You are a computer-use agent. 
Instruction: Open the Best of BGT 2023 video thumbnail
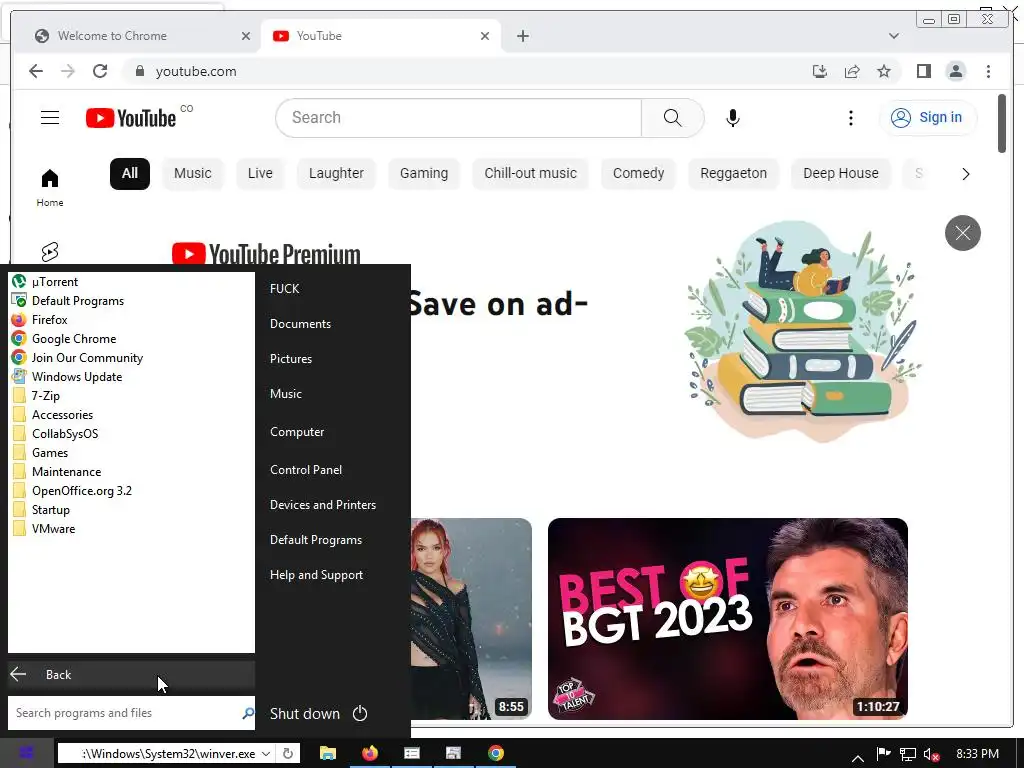pos(728,618)
